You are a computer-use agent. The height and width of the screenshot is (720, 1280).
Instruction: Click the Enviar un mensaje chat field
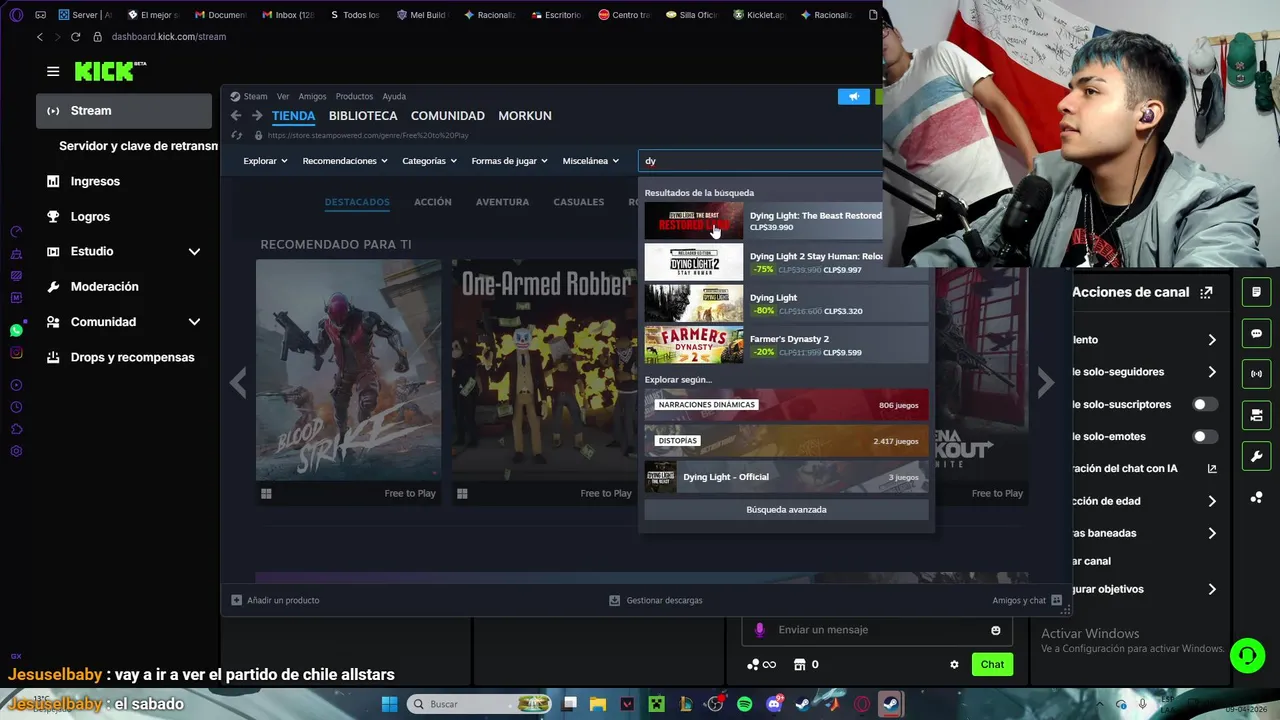click(876, 630)
